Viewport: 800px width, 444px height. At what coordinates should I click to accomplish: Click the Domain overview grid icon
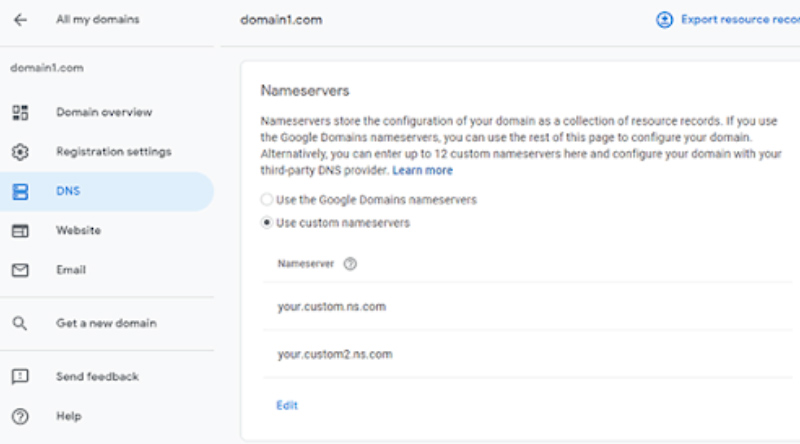tap(20, 112)
